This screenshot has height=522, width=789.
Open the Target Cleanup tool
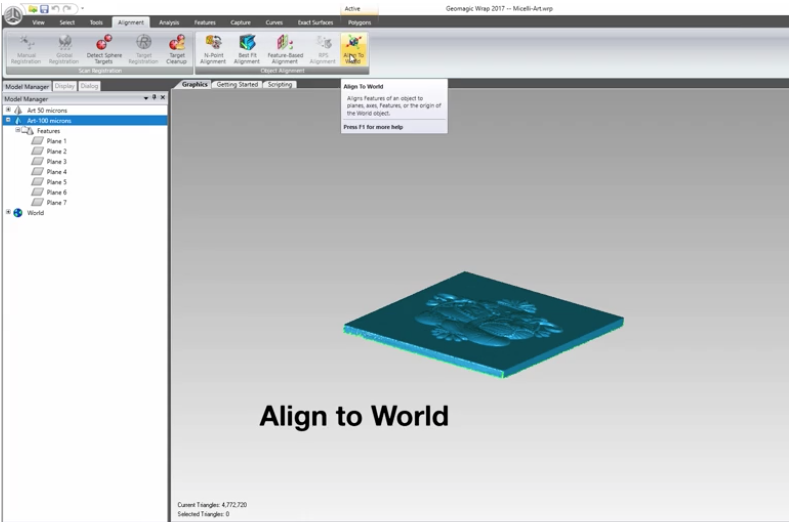[177, 49]
